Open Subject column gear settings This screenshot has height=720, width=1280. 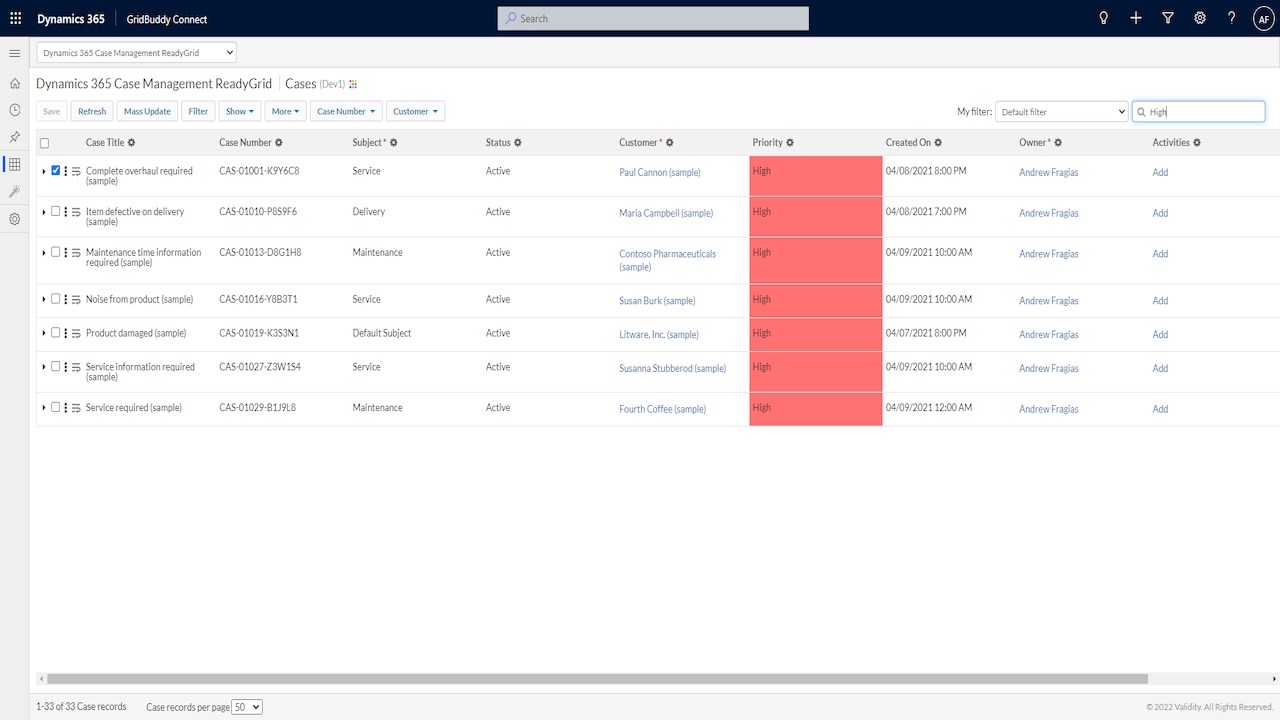394,143
